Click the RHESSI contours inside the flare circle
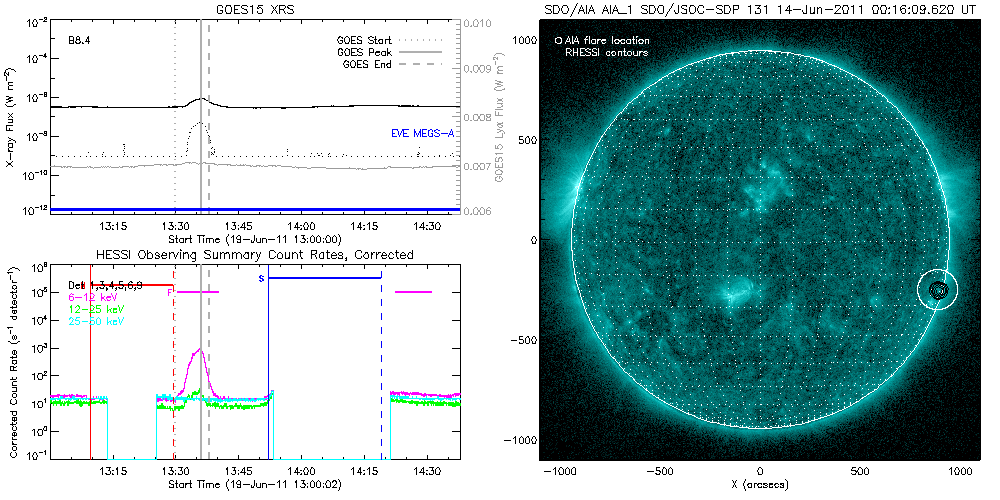This screenshot has width=1000, height=500. click(x=938, y=290)
